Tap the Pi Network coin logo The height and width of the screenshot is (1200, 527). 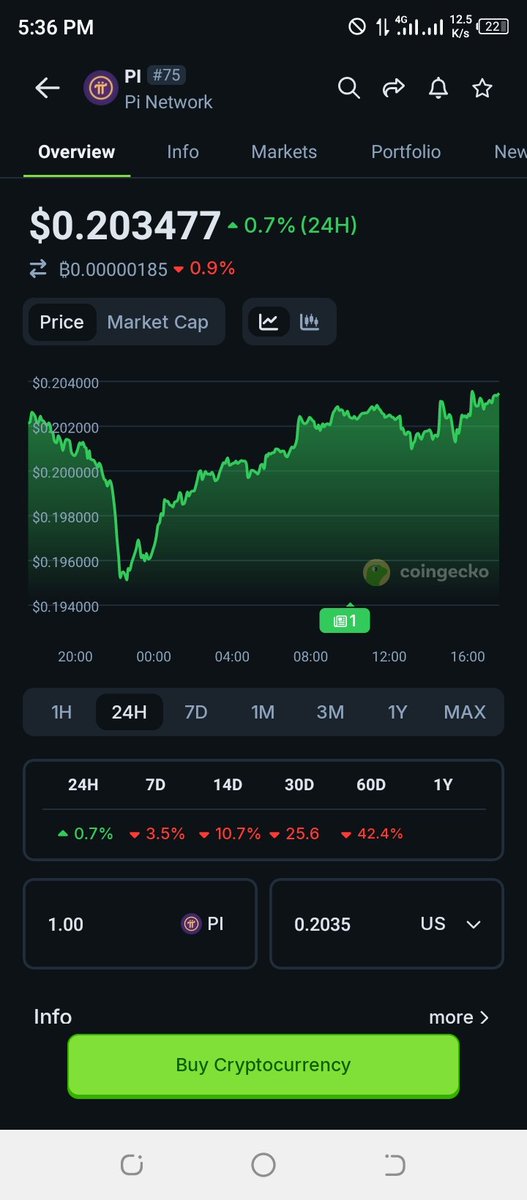tap(100, 88)
